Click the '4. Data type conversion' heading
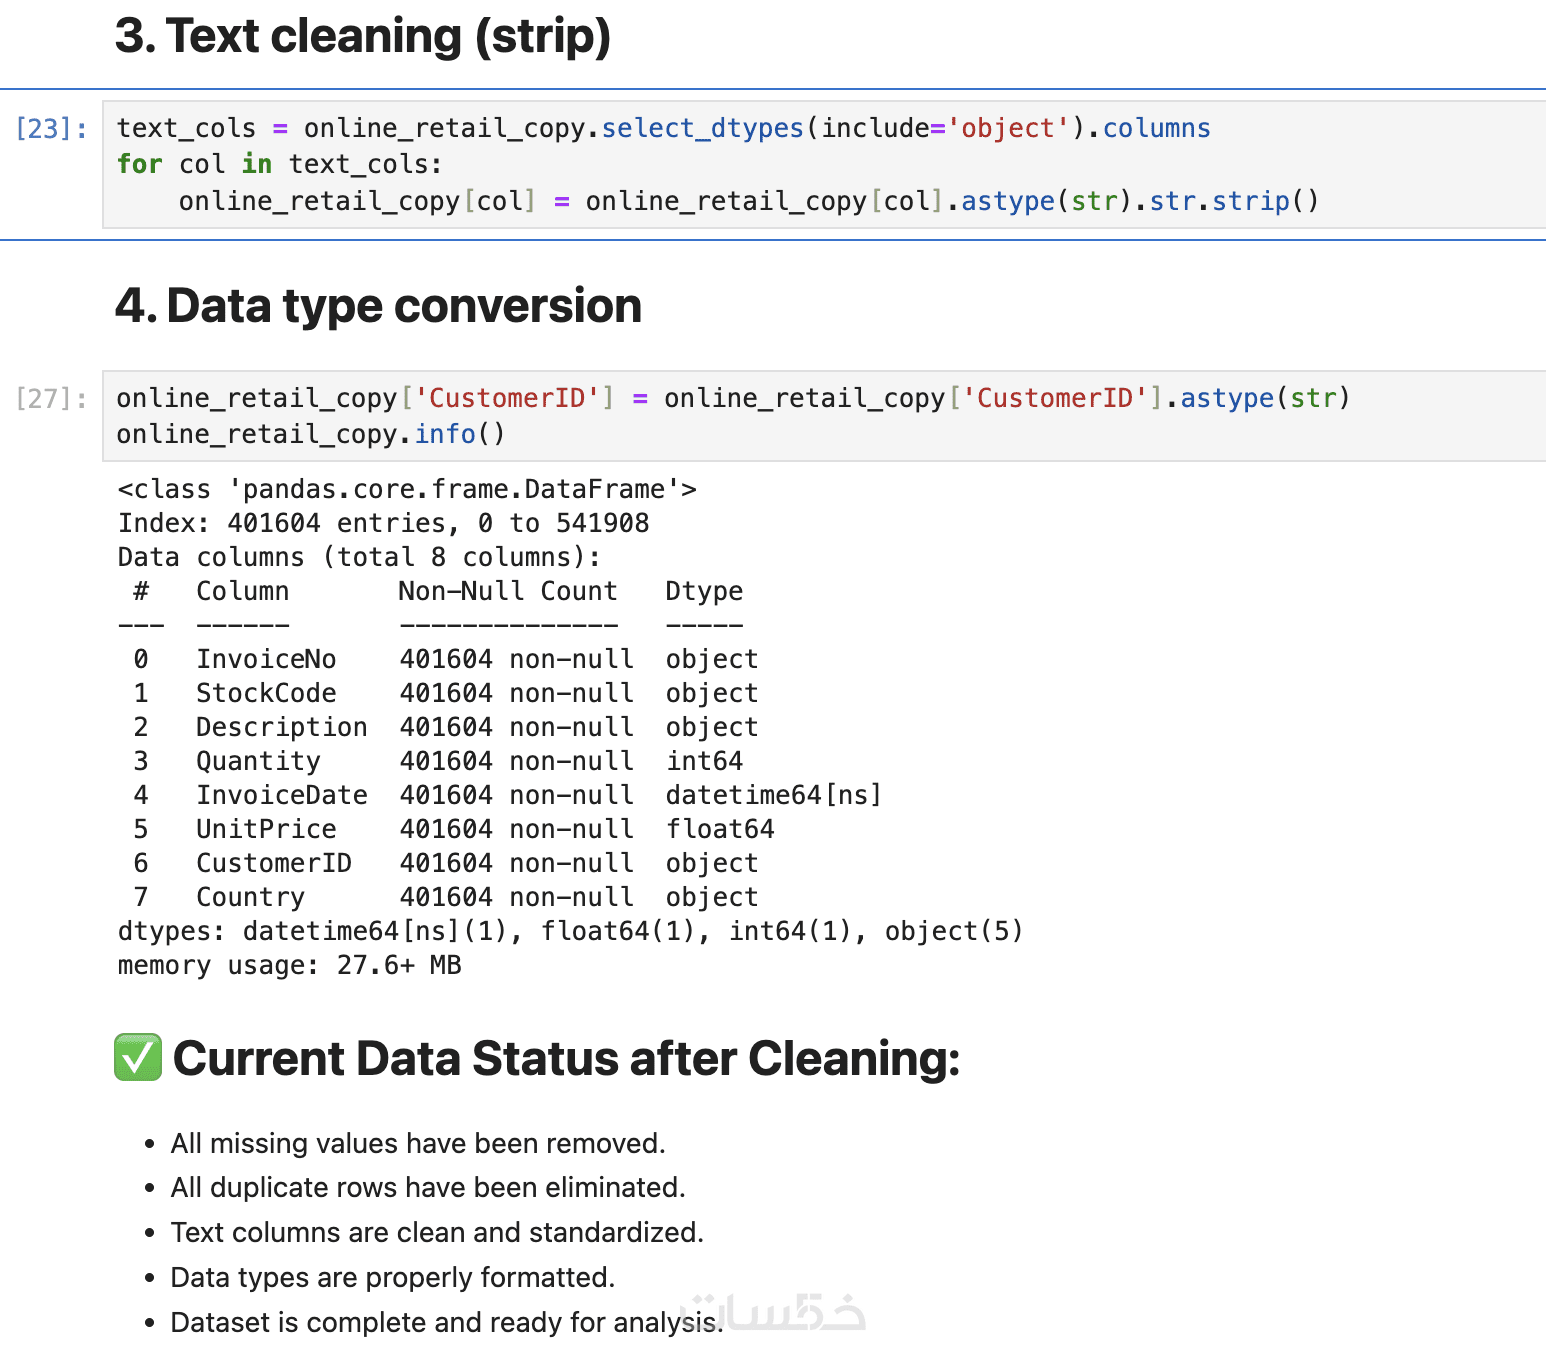This screenshot has width=1546, height=1358. pyautogui.click(x=378, y=306)
